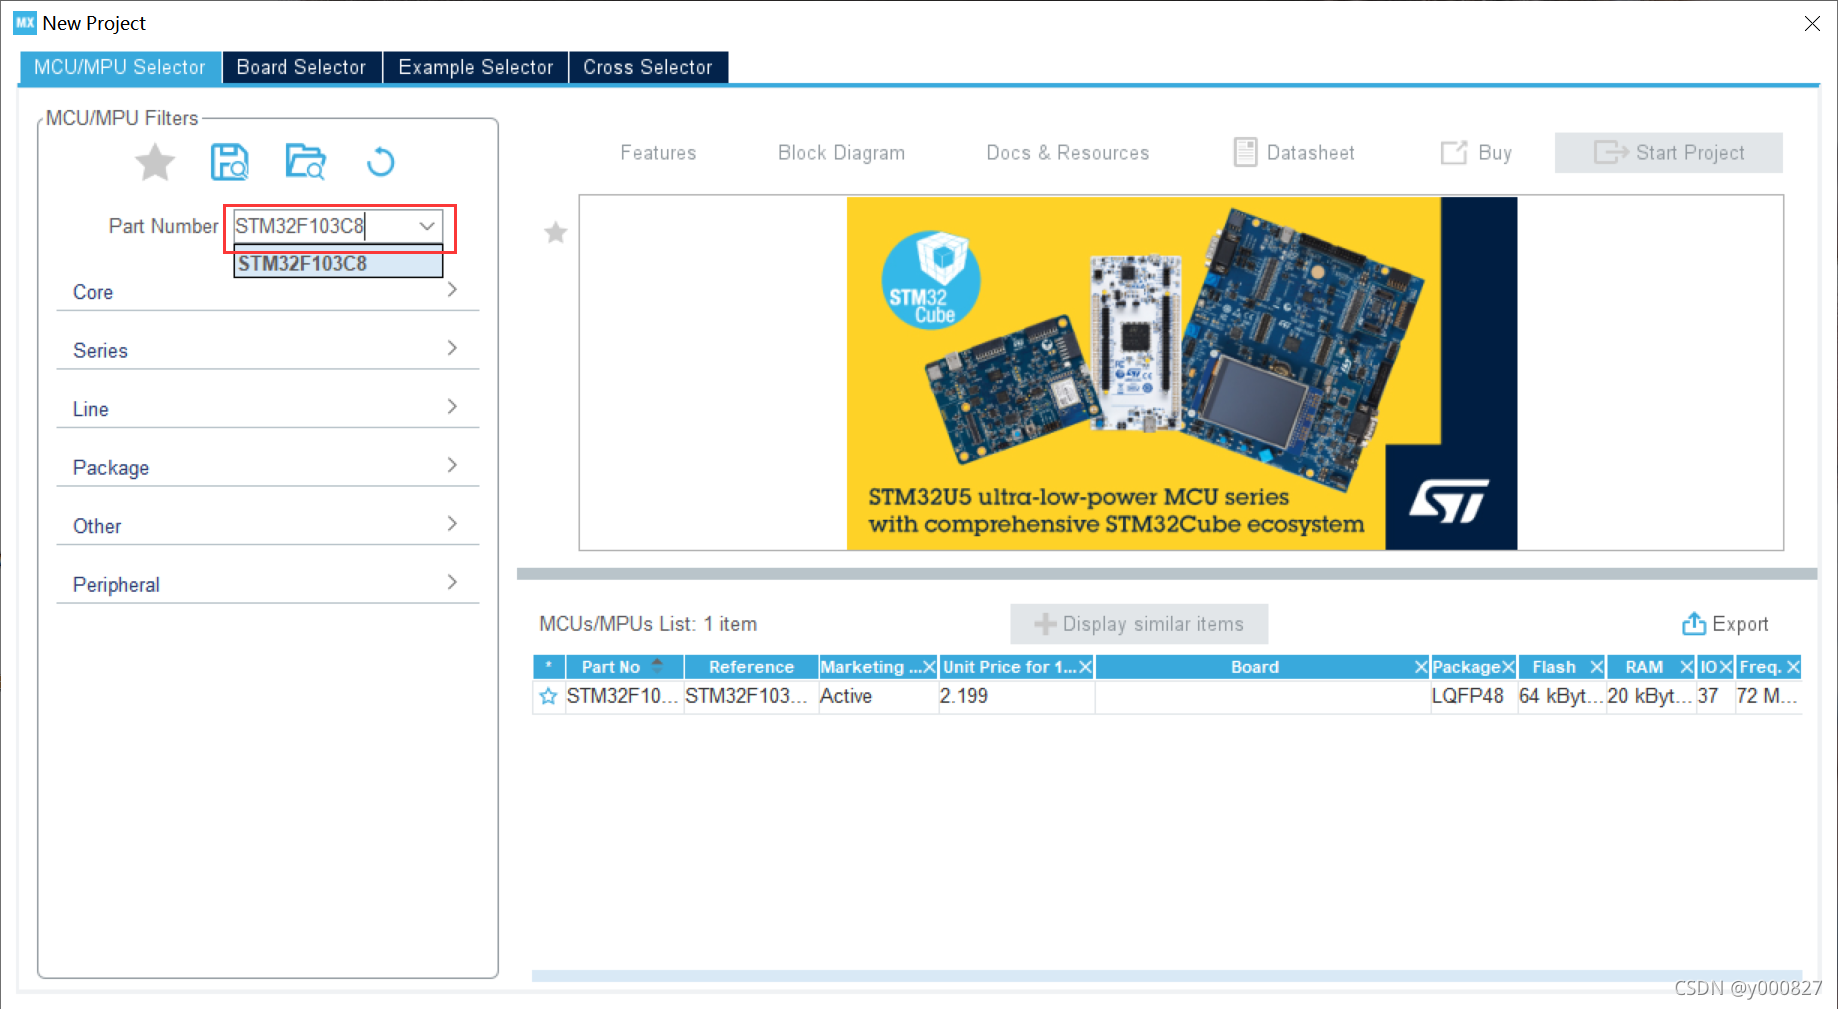Screen dimensions: 1838x1009
Task: Remove the Unit Price column with its X
Action: tap(1085, 667)
